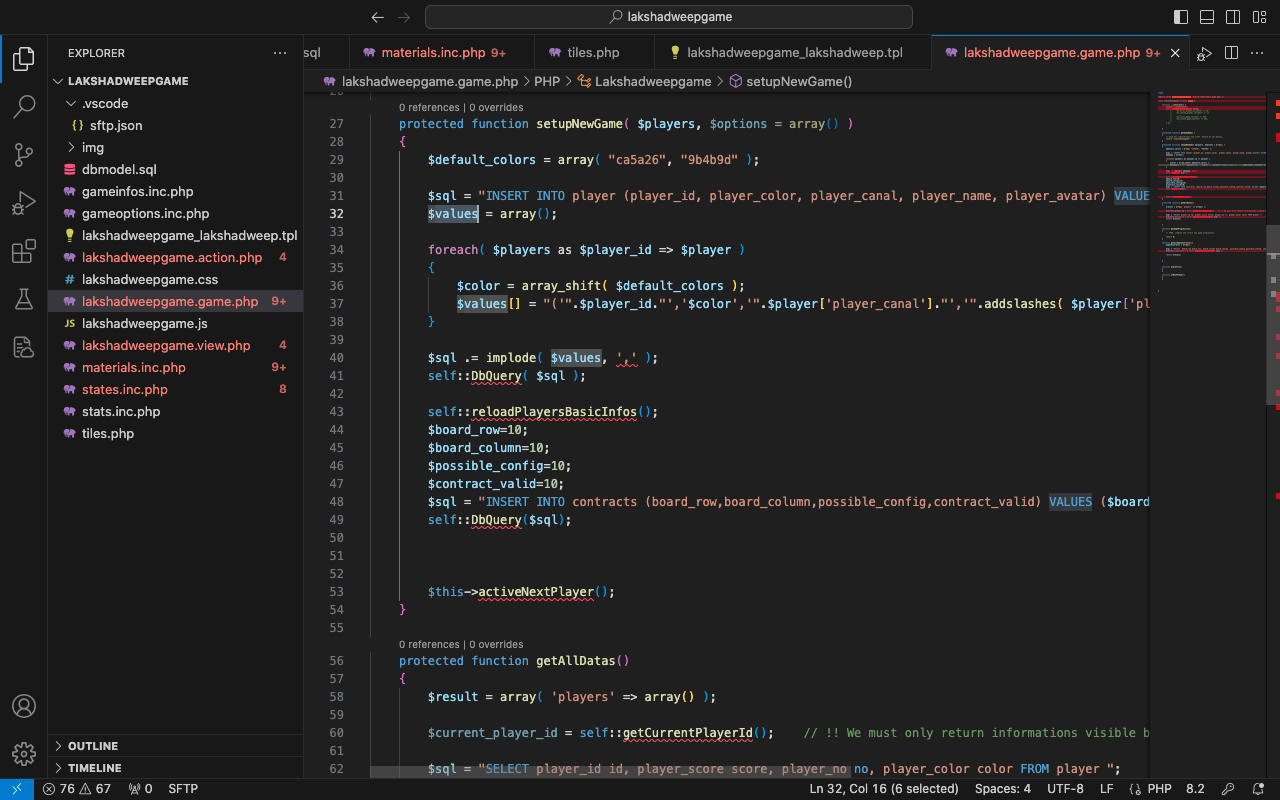This screenshot has width=1280, height=800.
Task: Open gameoptions.inc.php file
Action: pos(175,213)
